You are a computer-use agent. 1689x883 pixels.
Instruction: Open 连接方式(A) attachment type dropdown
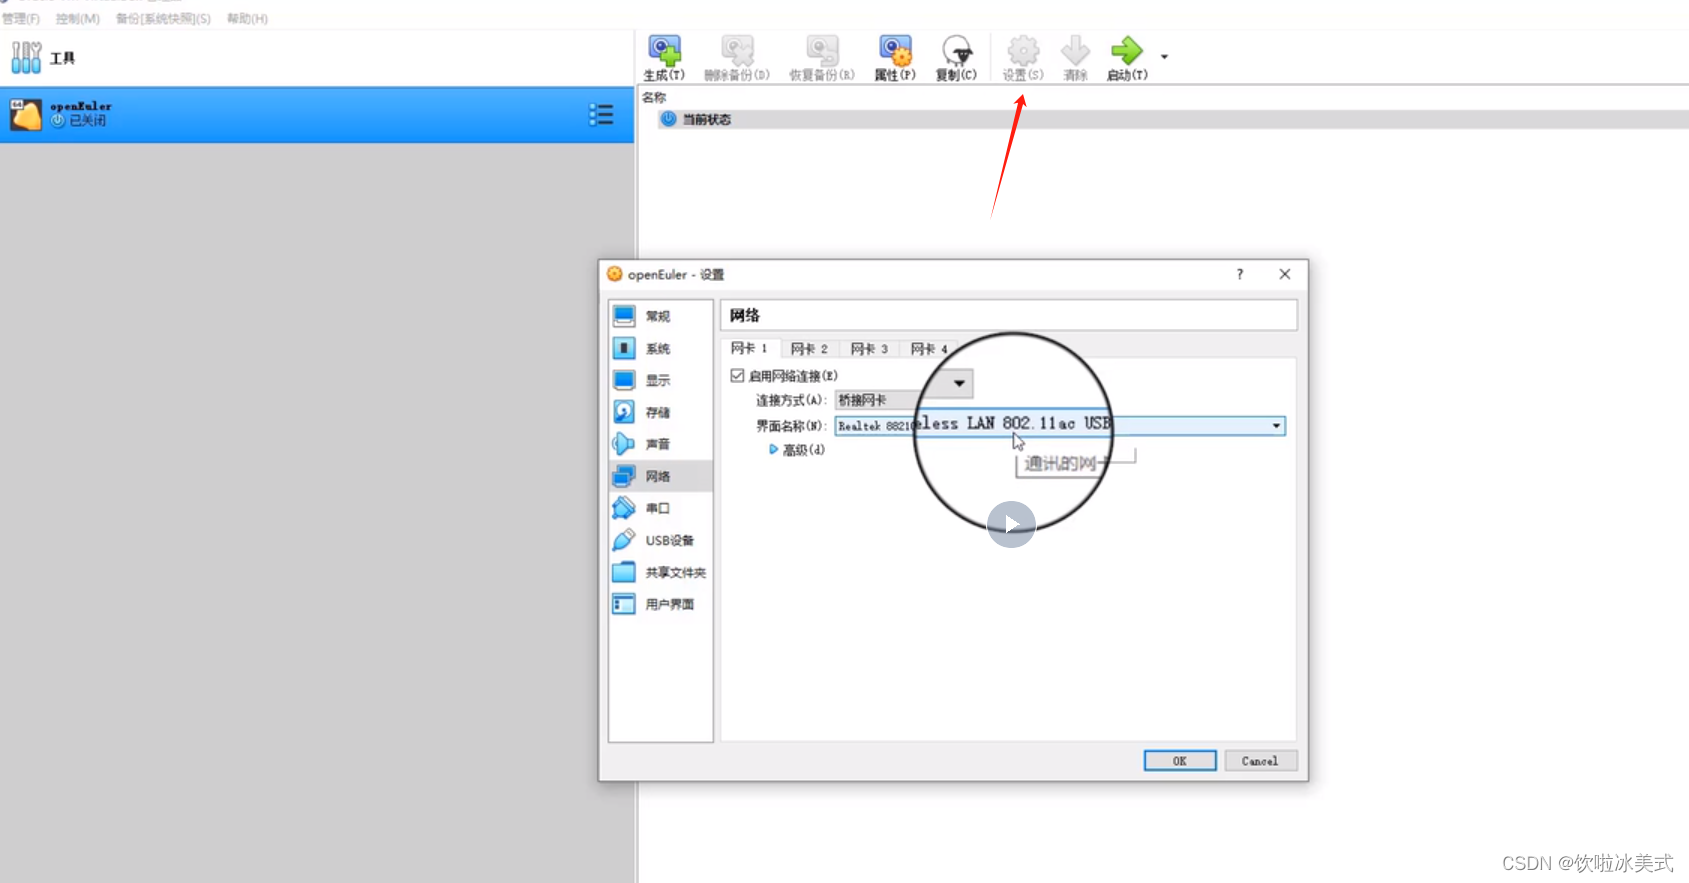coord(903,399)
